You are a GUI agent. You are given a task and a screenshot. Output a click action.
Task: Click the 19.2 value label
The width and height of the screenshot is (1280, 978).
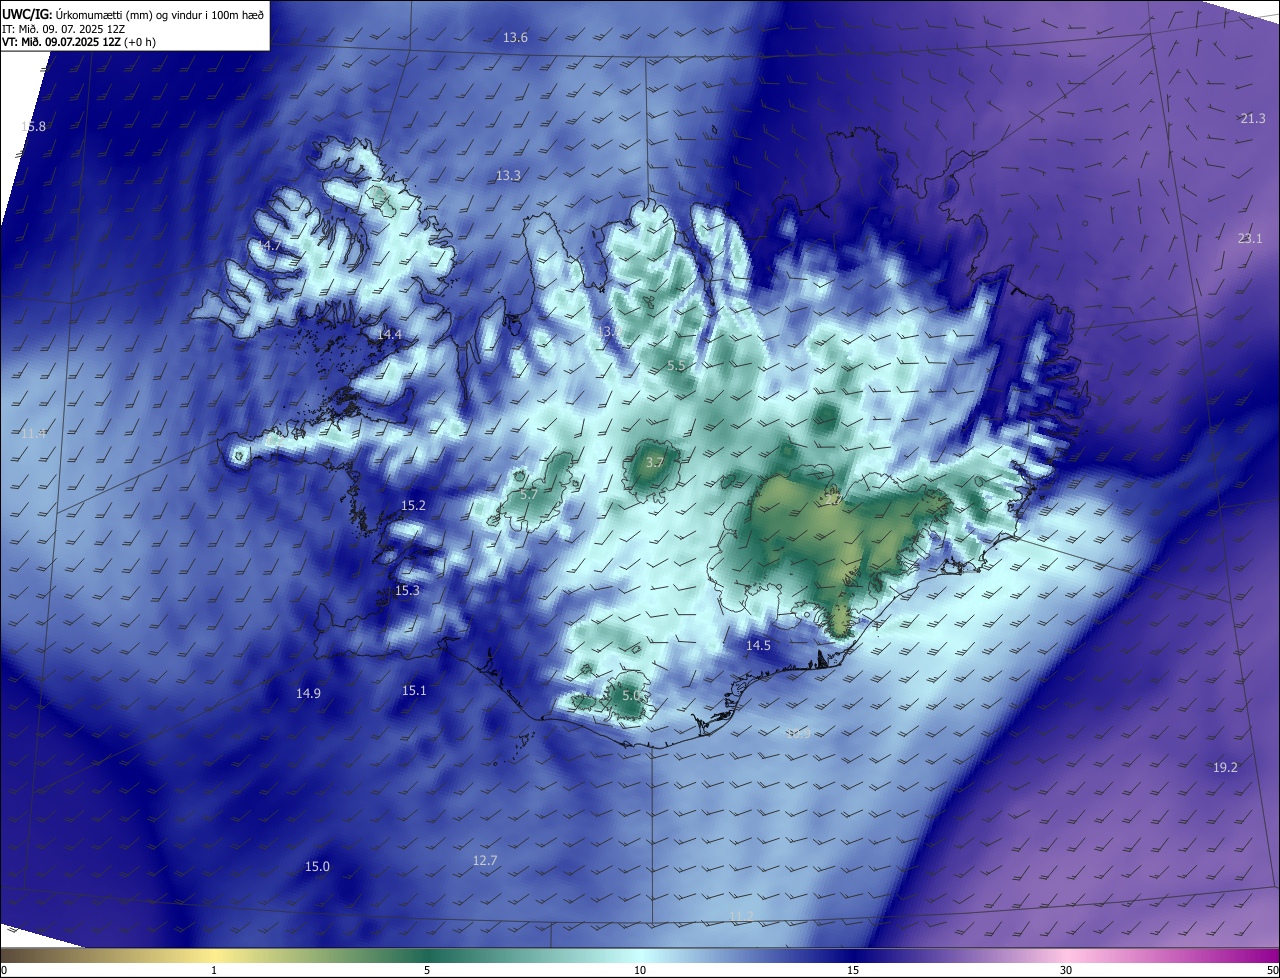[x=1225, y=768]
